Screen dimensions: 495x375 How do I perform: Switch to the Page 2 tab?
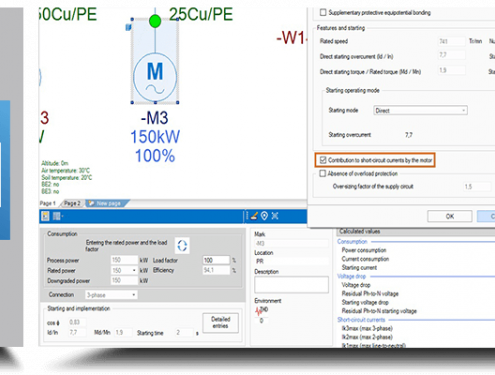click(72, 203)
